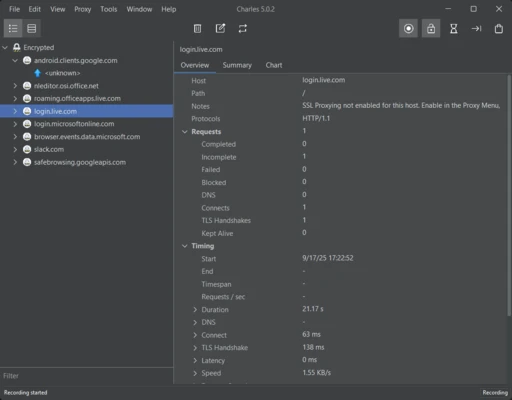Click the 21.17 s duration value
Image resolution: width=512 pixels, height=400 pixels.
[313, 309]
